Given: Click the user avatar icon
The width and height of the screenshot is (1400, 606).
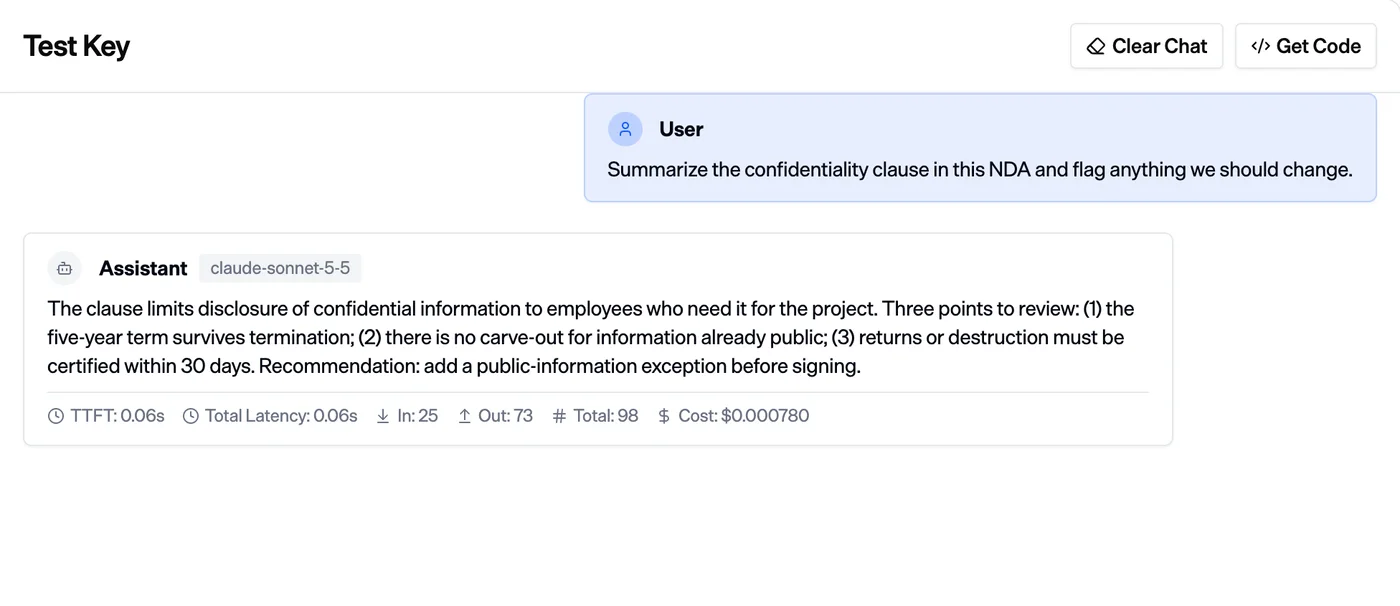Looking at the screenshot, I should [x=625, y=129].
